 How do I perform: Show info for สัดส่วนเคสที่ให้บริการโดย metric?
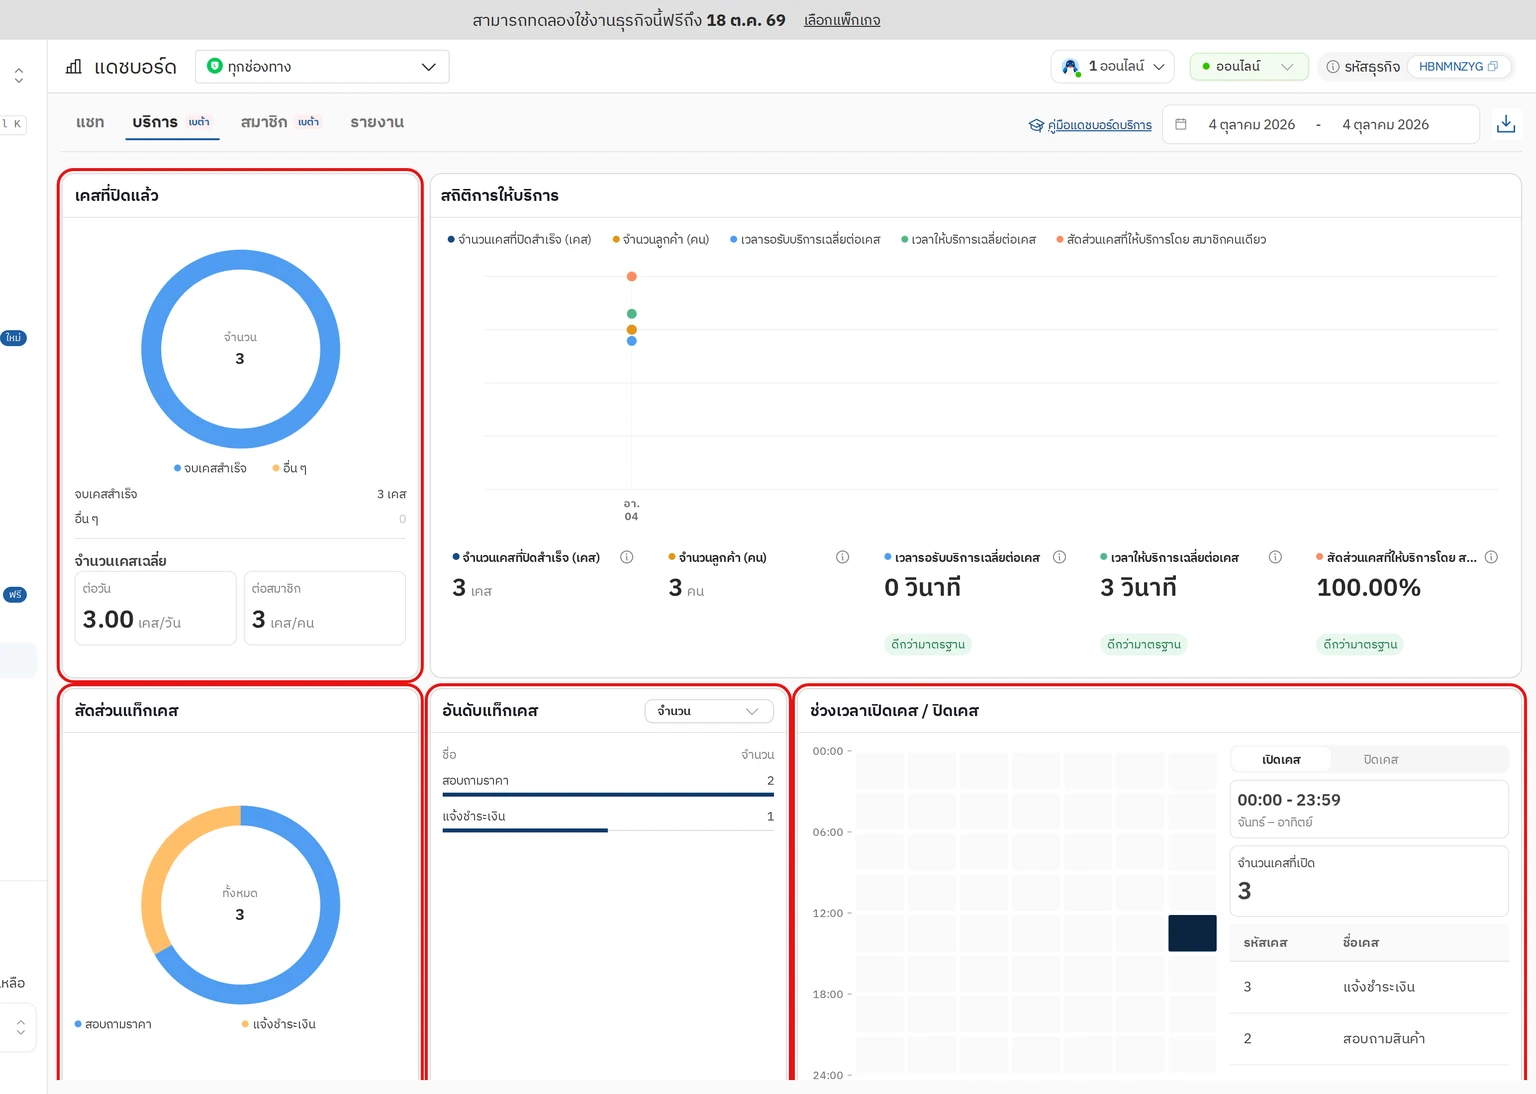1491,557
